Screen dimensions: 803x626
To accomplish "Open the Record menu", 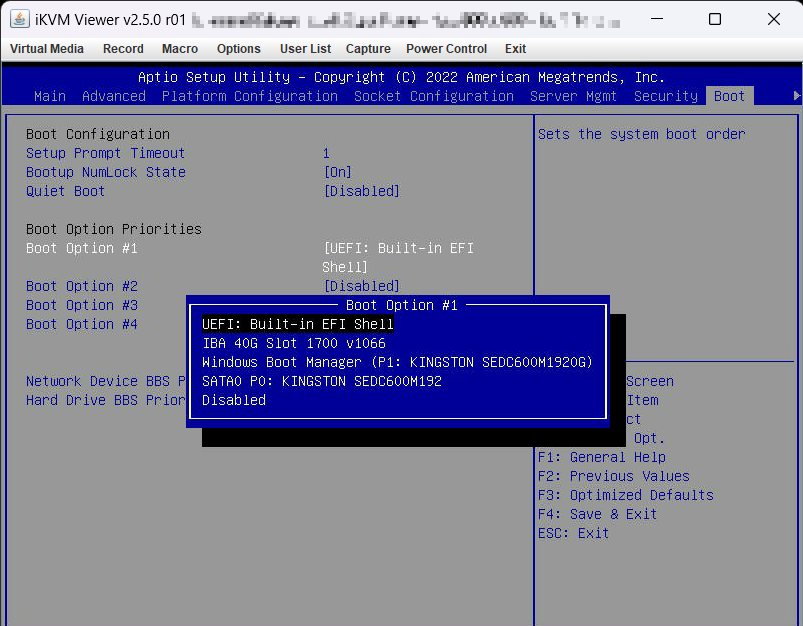I will coord(123,49).
